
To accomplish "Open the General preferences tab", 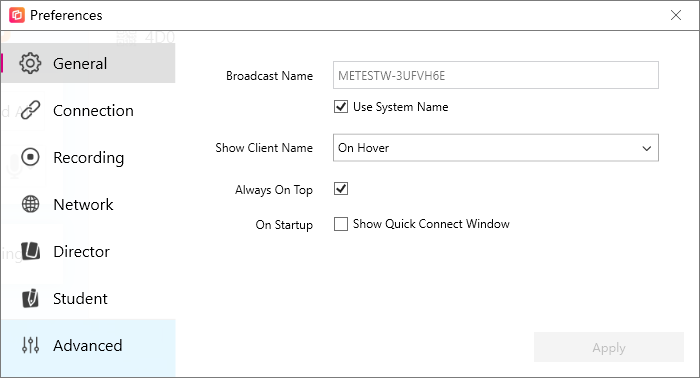I will (88, 63).
